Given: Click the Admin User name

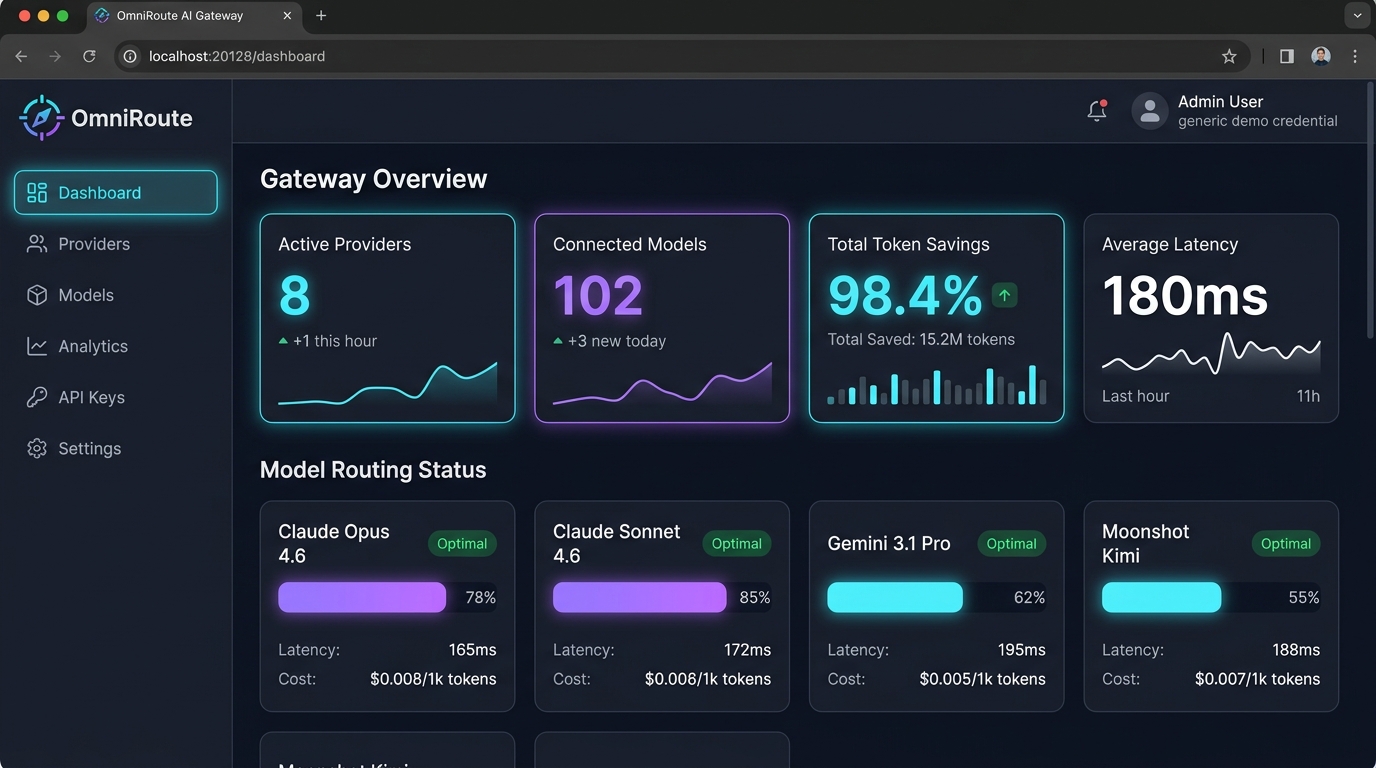Looking at the screenshot, I should 1220,101.
